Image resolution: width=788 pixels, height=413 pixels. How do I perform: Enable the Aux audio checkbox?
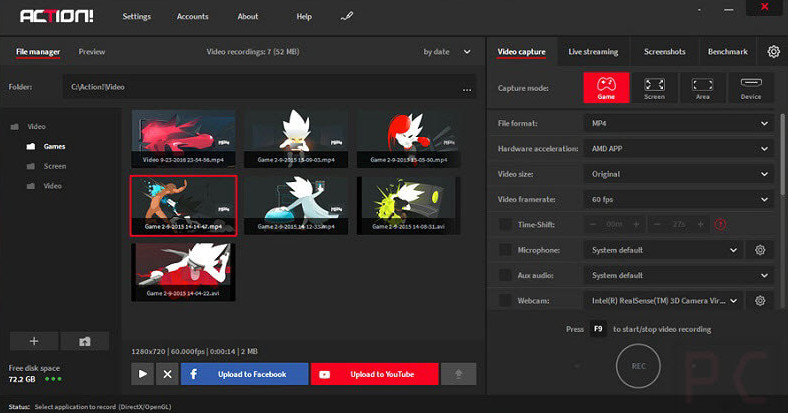coord(505,275)
